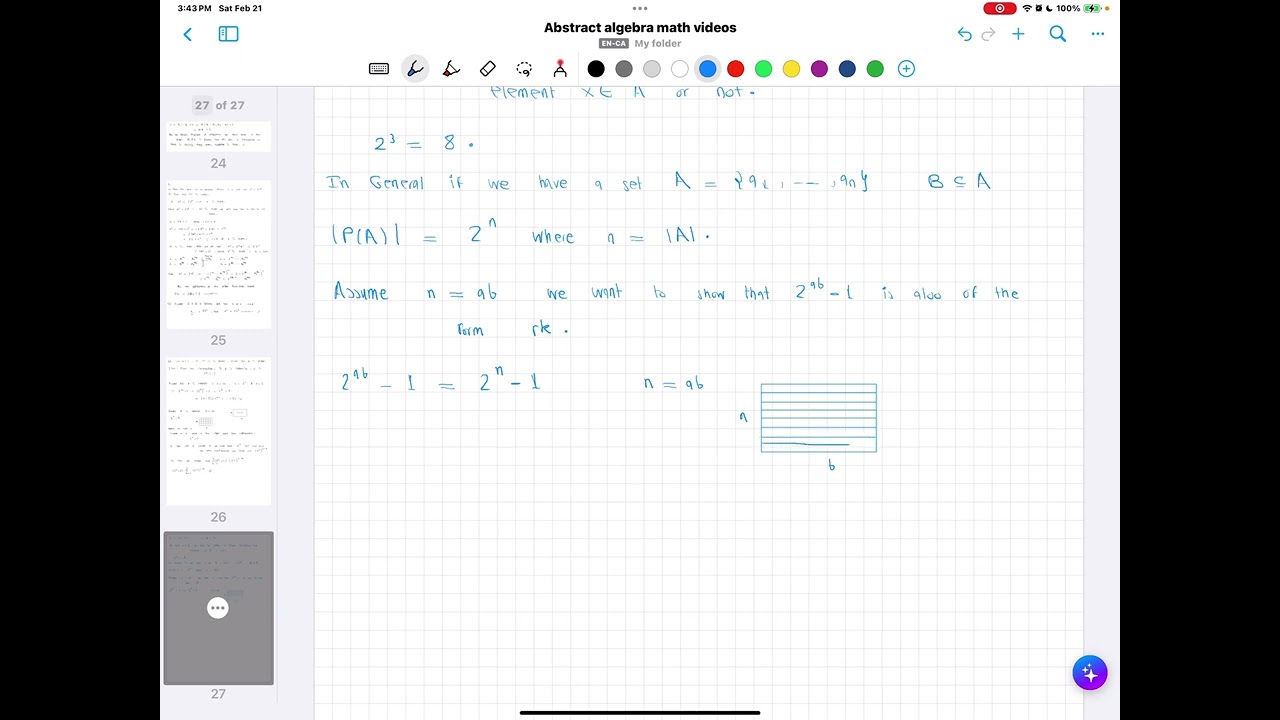Open search in the notebook
1280x720 pixels.
tap(1058, 34)
